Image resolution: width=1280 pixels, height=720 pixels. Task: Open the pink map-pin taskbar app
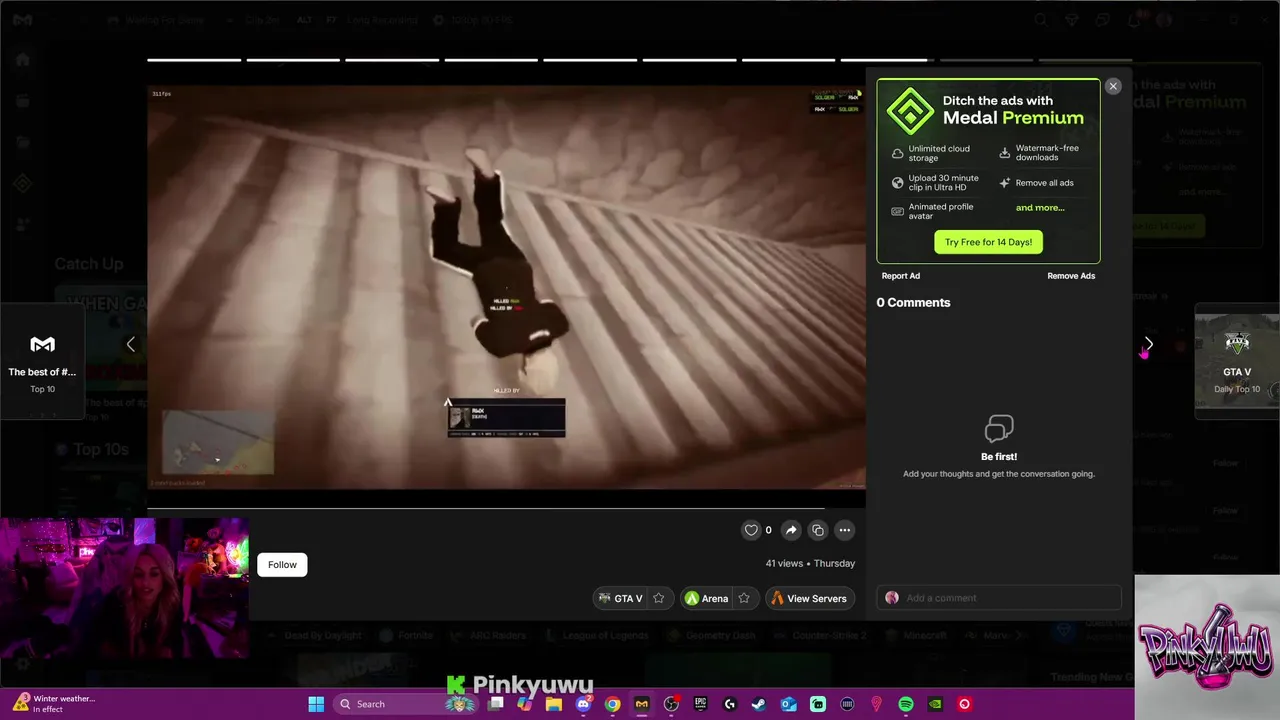(x=877, y=704)
